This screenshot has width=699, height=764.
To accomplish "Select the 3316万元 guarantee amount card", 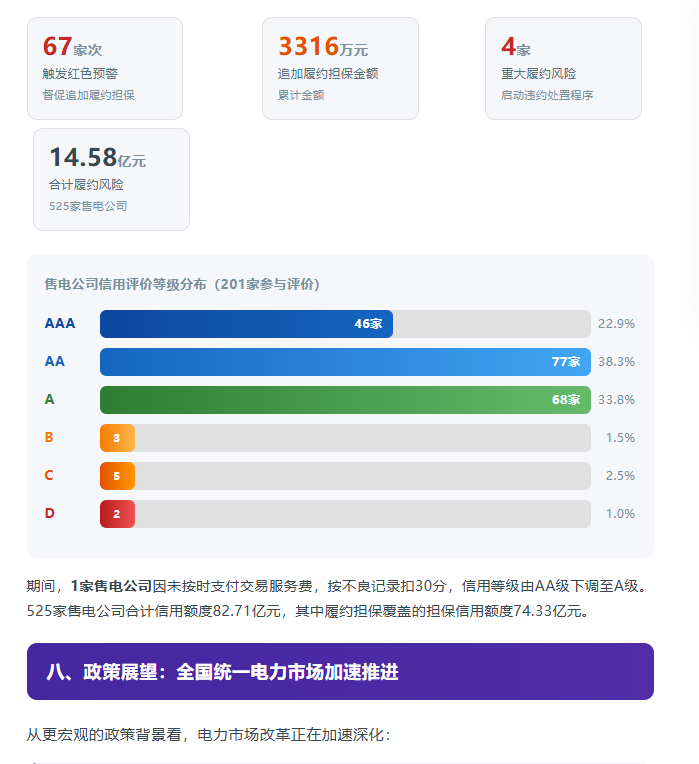I will [340, 68].
